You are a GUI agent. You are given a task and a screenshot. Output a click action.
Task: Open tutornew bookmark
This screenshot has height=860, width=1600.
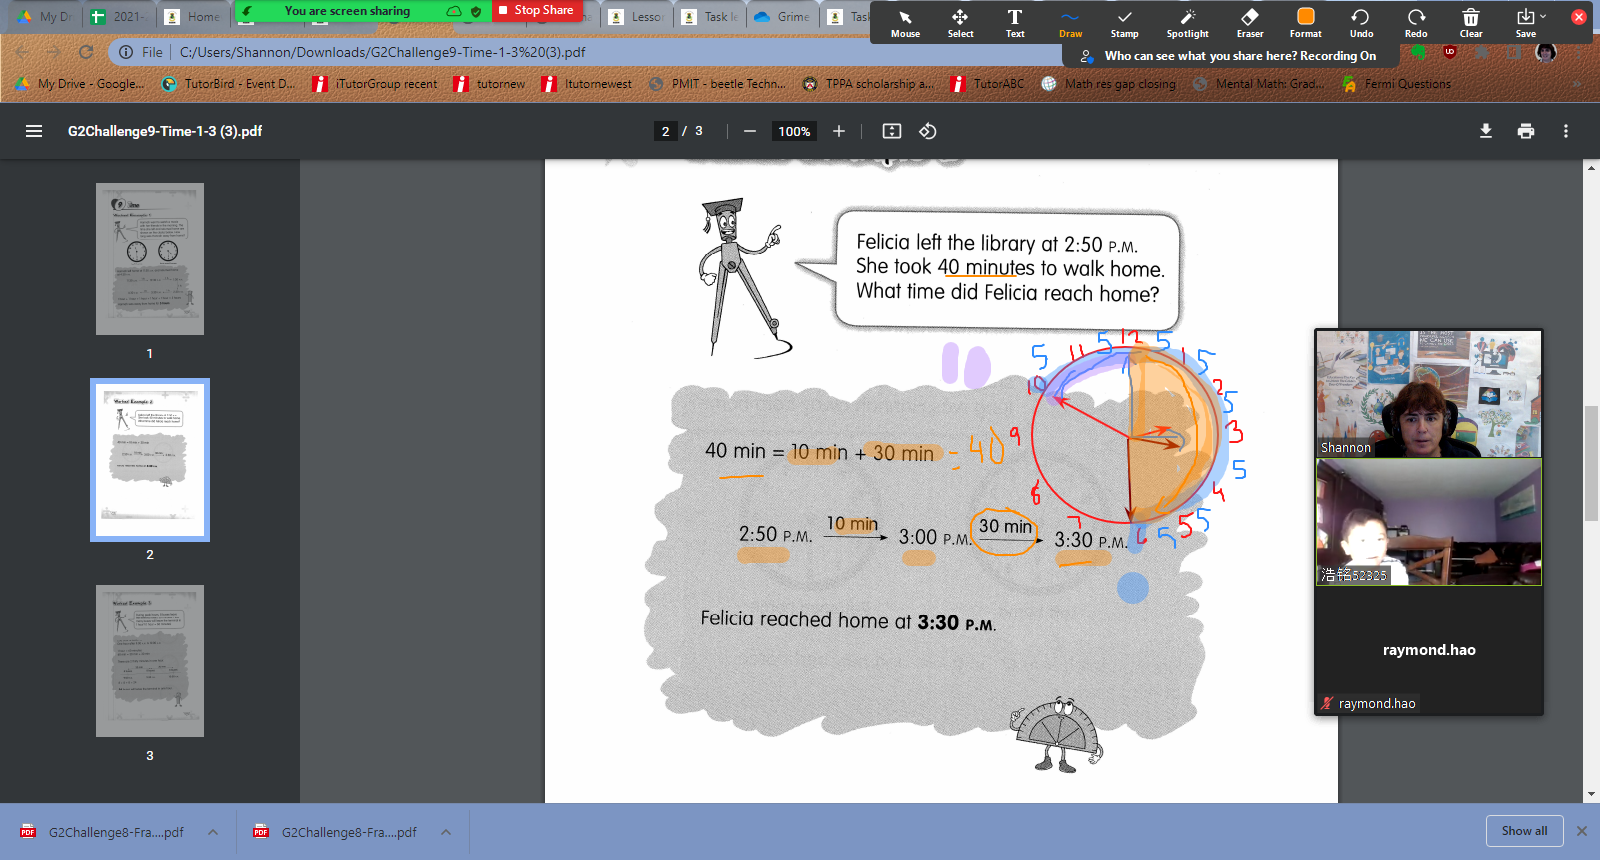pyautogui.click(x=489, y=84)
